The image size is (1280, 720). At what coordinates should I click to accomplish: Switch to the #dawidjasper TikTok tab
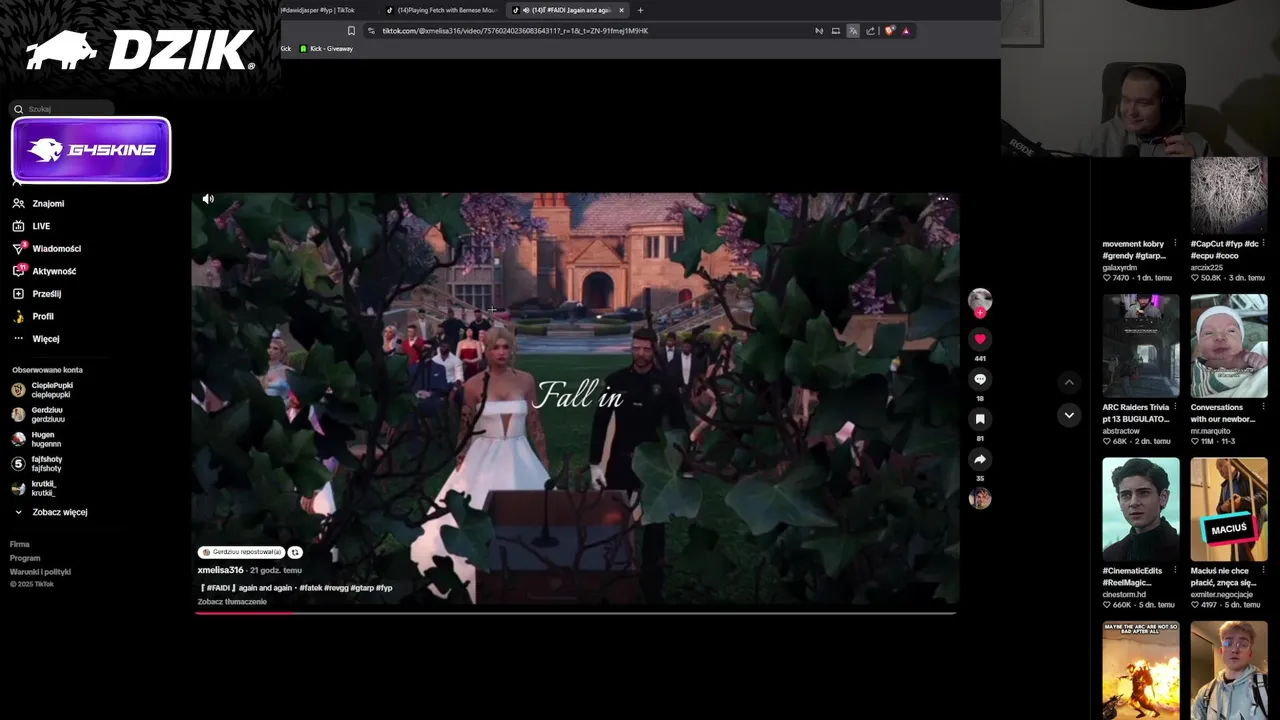tap(318, 10)
